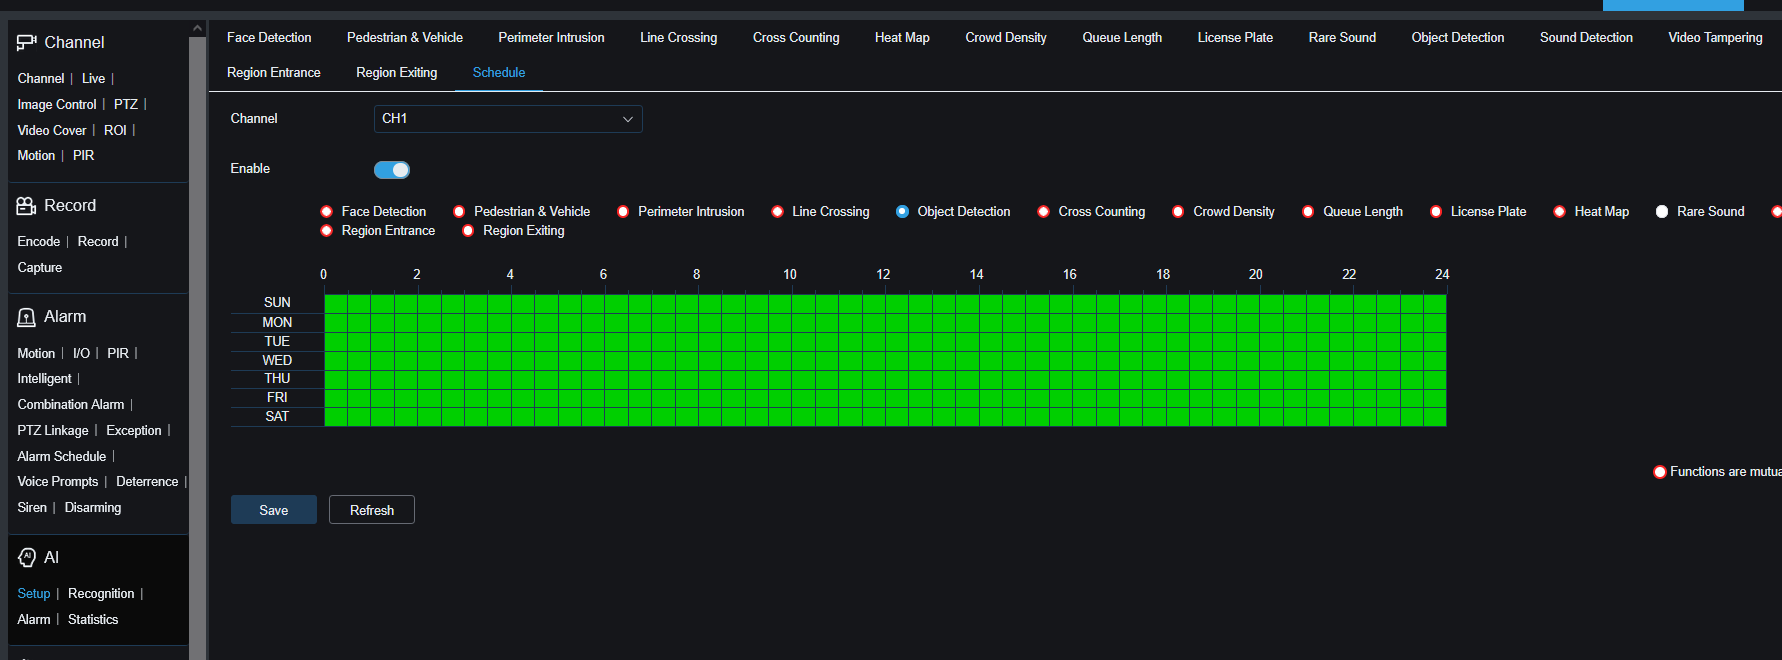This screenshot has width=1782, height=660.
Task: Switch to the Region Exiting tab
Action: (x=397, y=73)
